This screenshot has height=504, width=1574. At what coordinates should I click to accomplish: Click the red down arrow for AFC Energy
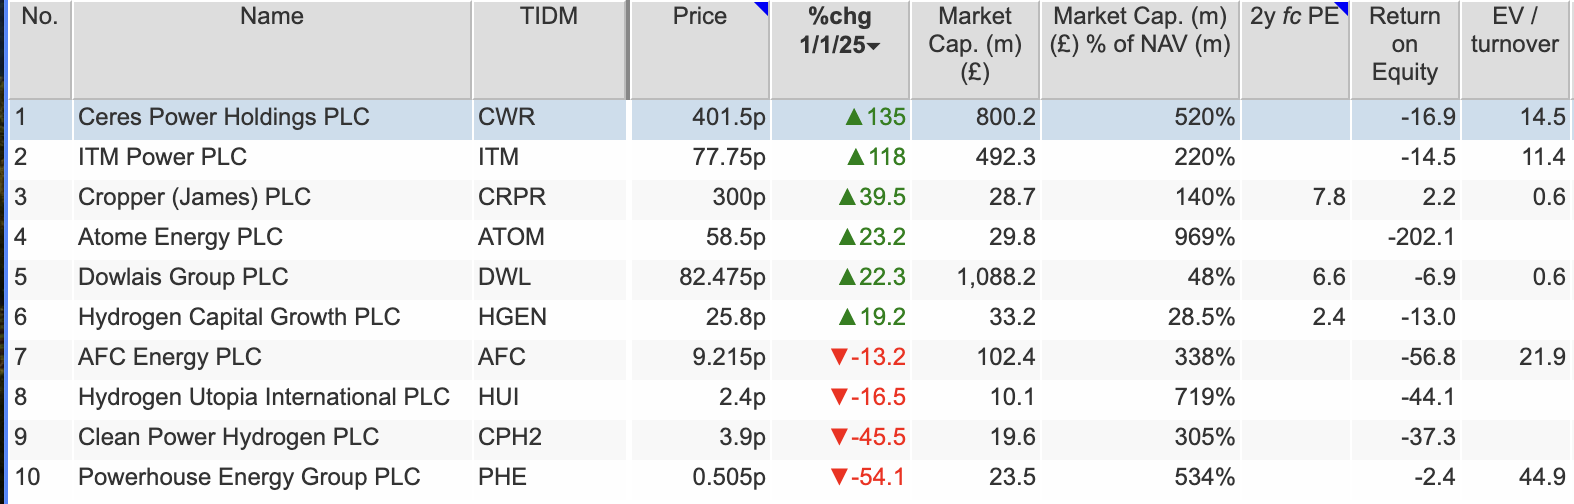pos(839,357)
